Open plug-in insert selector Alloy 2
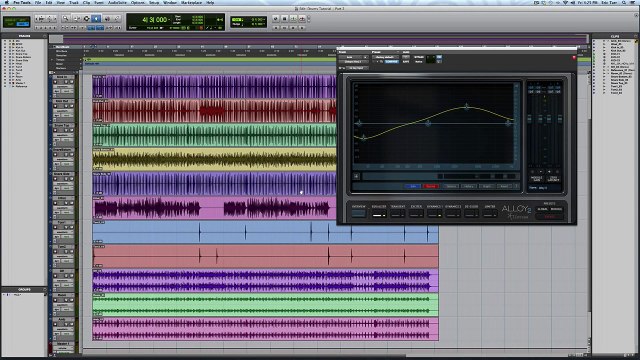The width and height of the screenshot is (640, 360). 353,62
